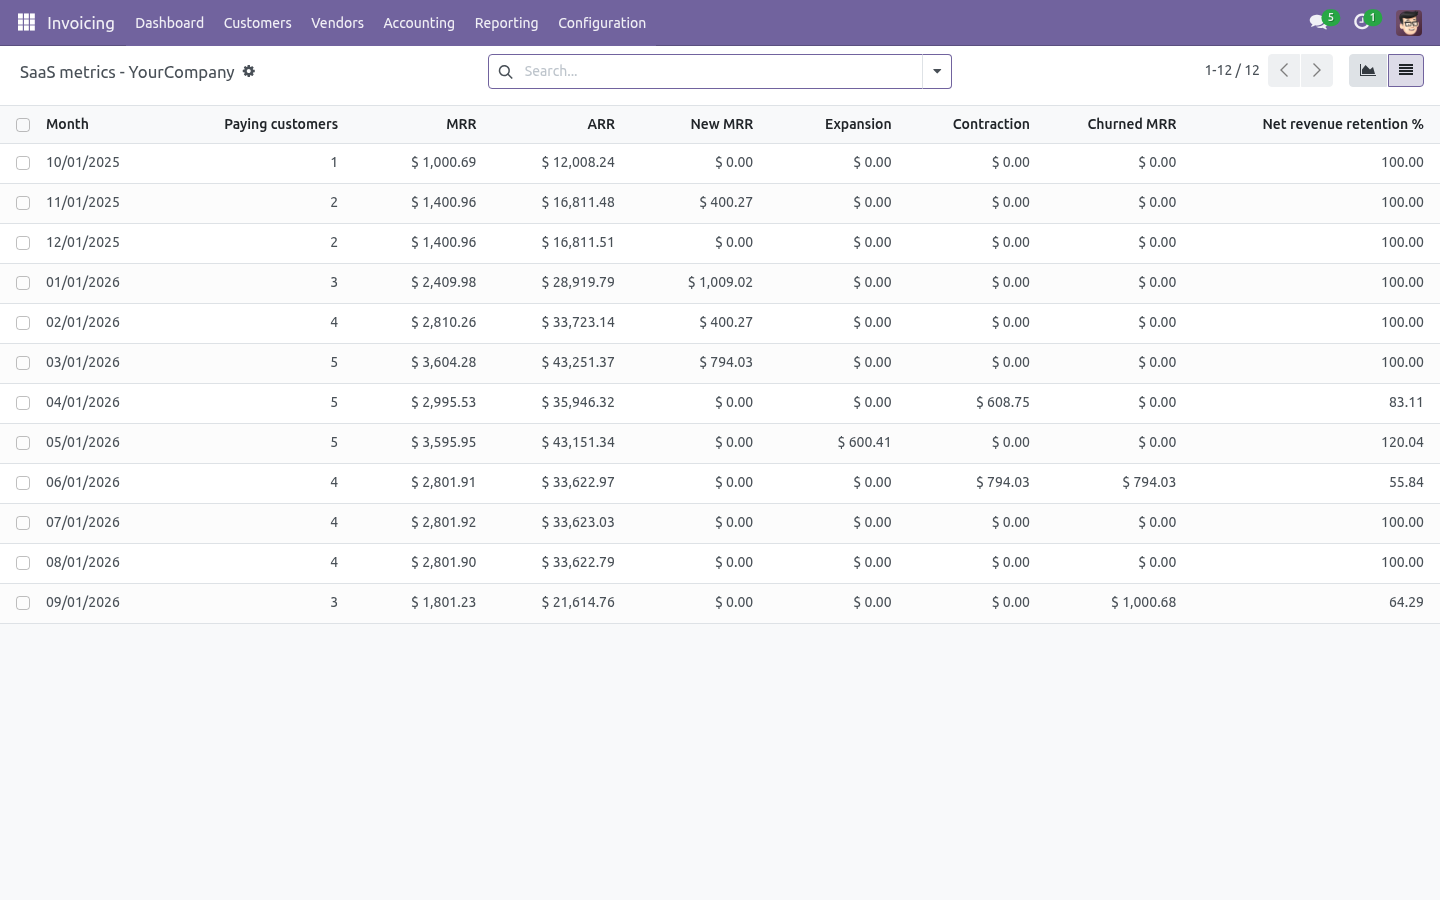Sort by the Month column header
Screen dimensions: 1440x900
67,124
